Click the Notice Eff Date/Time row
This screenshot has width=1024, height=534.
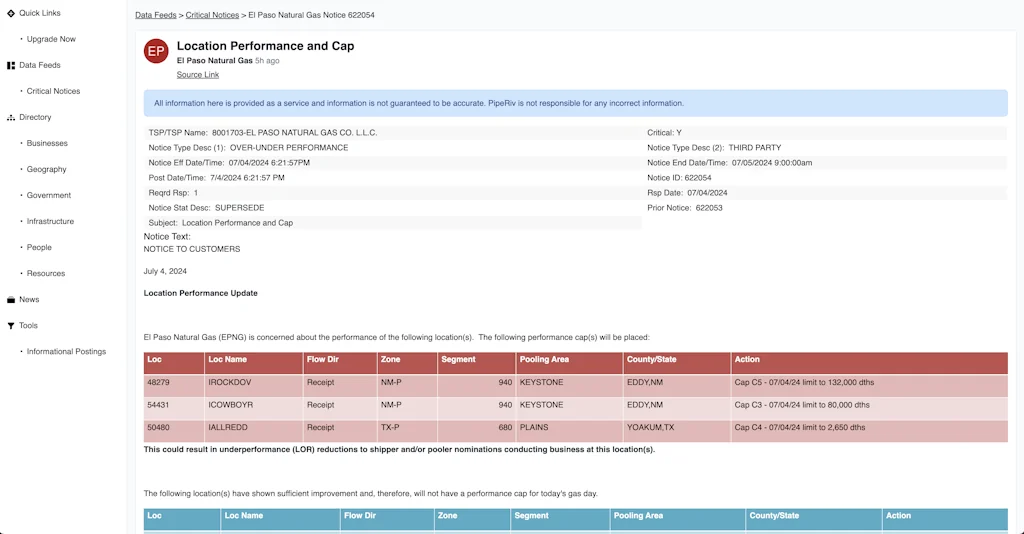tap(393, 163)
